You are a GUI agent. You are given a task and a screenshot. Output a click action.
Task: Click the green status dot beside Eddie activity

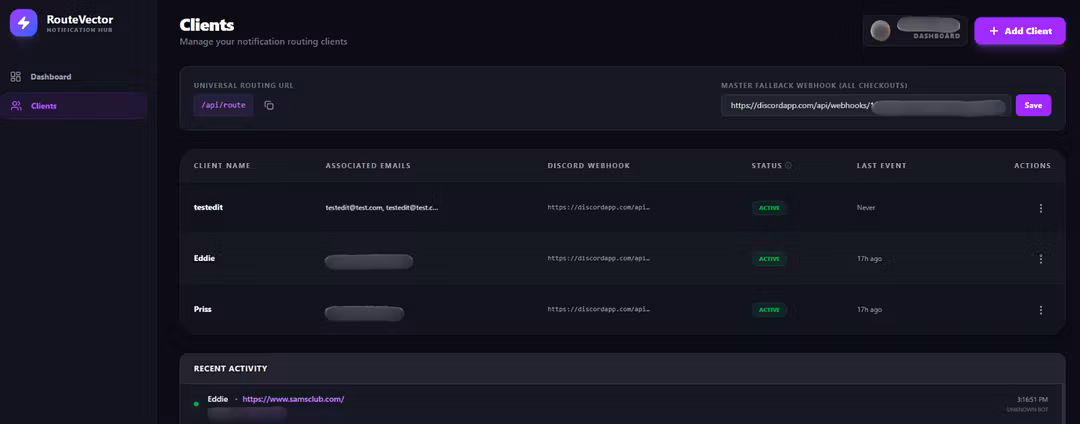click(196, 404)
